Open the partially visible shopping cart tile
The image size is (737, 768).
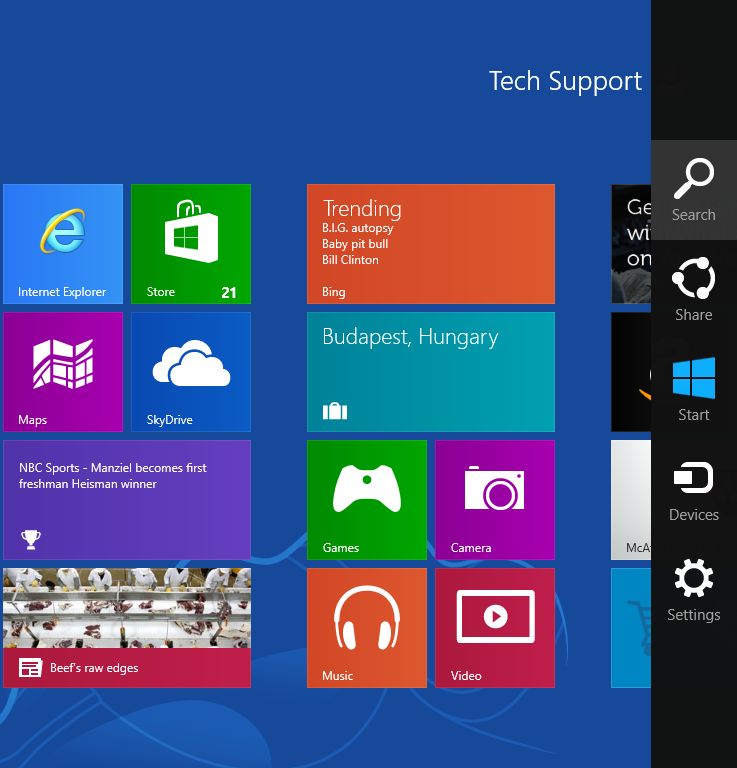pyautogui.click(x=631, y=628)
